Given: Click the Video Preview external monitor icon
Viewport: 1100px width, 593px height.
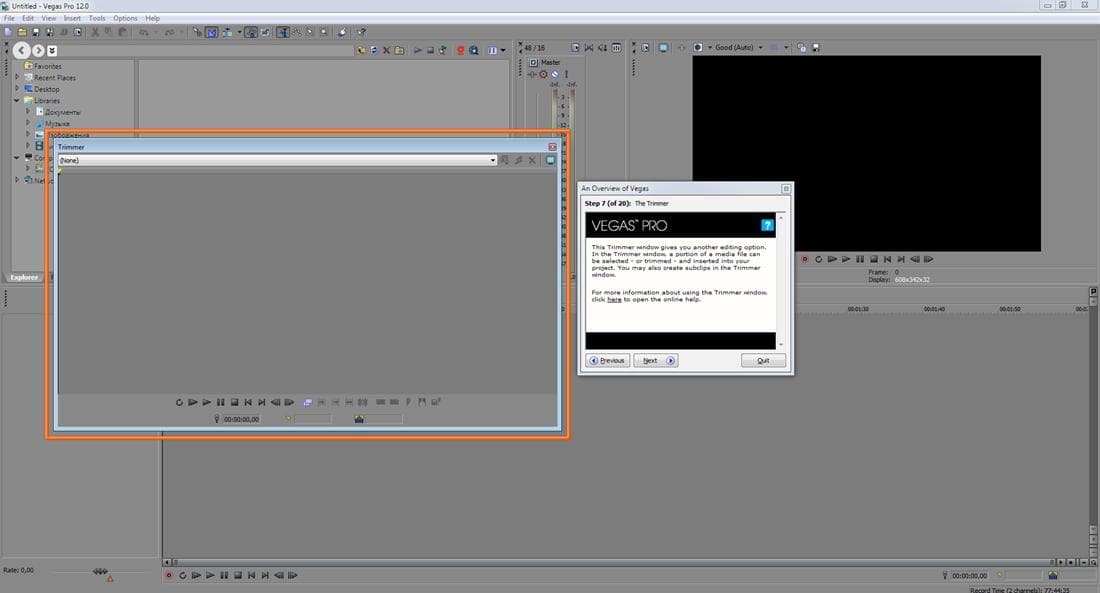Looking at the screenshot, I should pos(663,48).
